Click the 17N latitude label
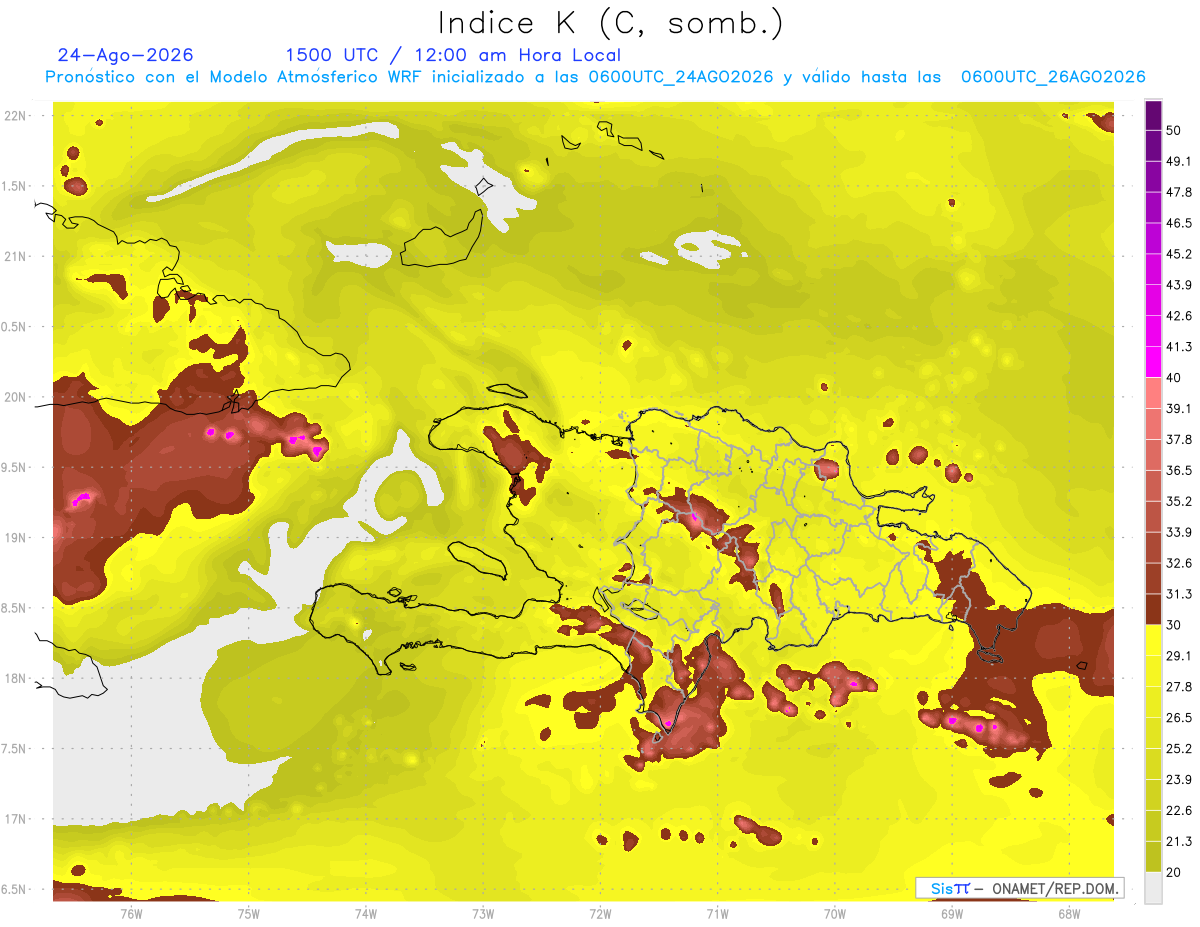The height and width of the screenshot is (927, 1200). [16, 819]
